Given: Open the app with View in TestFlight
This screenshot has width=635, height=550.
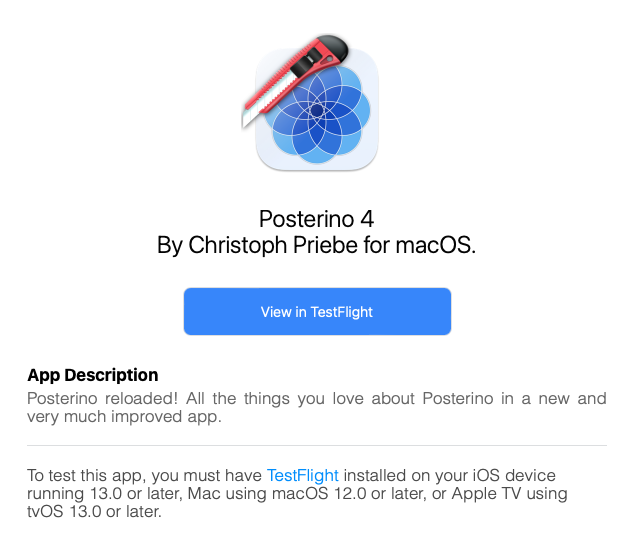Looking at the screenshot, I should [x=317, y=311].
